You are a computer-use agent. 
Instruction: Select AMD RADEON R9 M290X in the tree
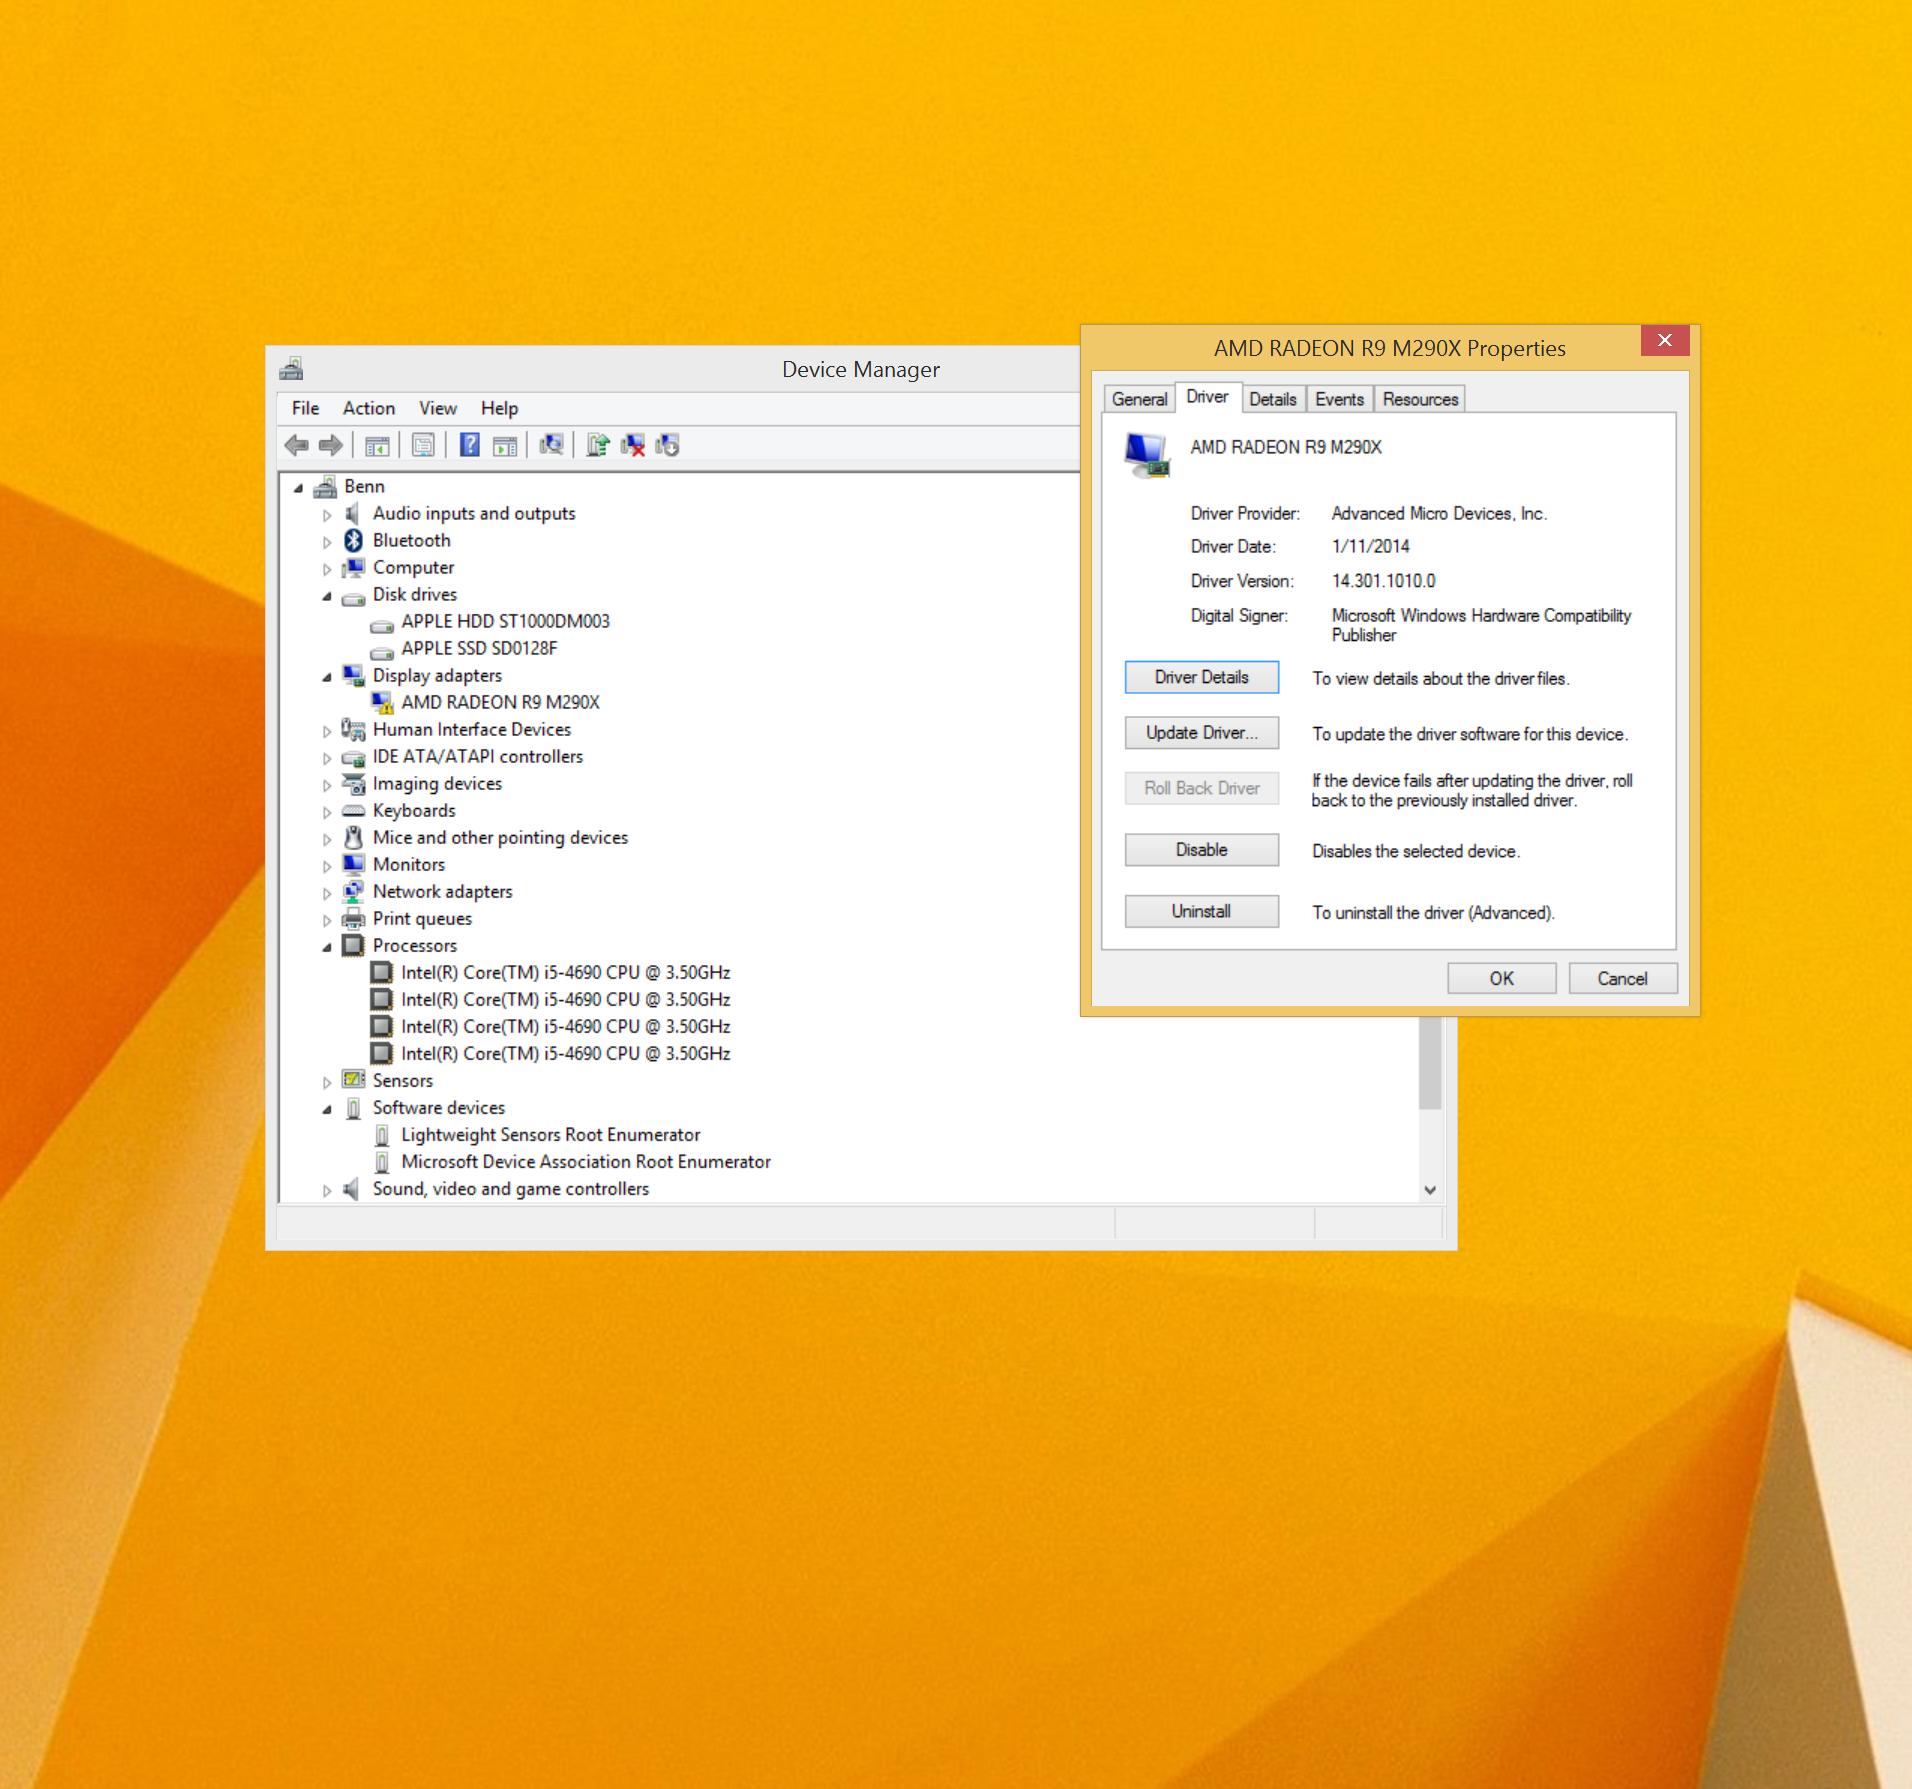pos(500,702)
